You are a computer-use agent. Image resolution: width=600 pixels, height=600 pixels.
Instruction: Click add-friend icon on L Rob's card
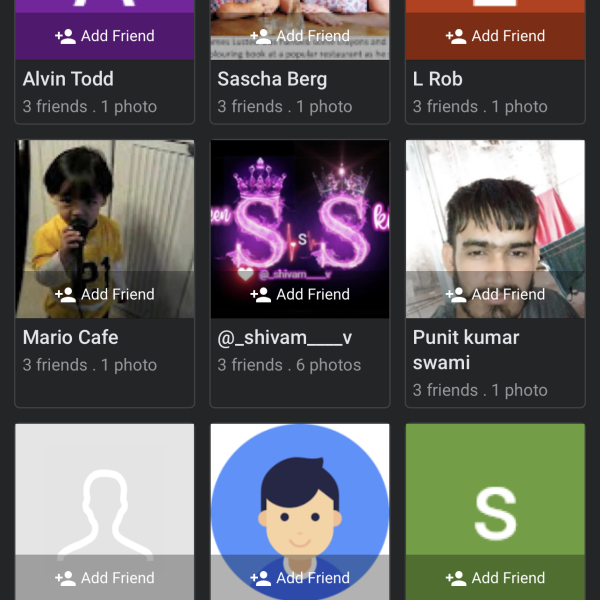pos(456,36)
